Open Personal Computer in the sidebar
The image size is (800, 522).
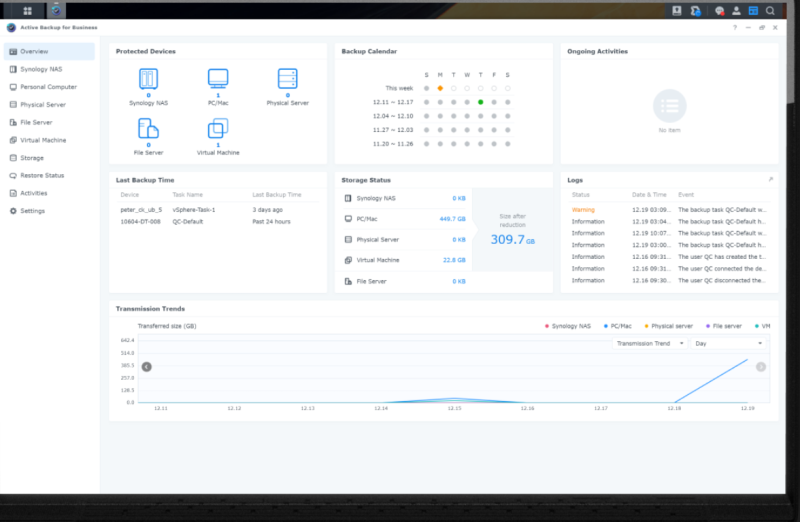pos(49,87)
